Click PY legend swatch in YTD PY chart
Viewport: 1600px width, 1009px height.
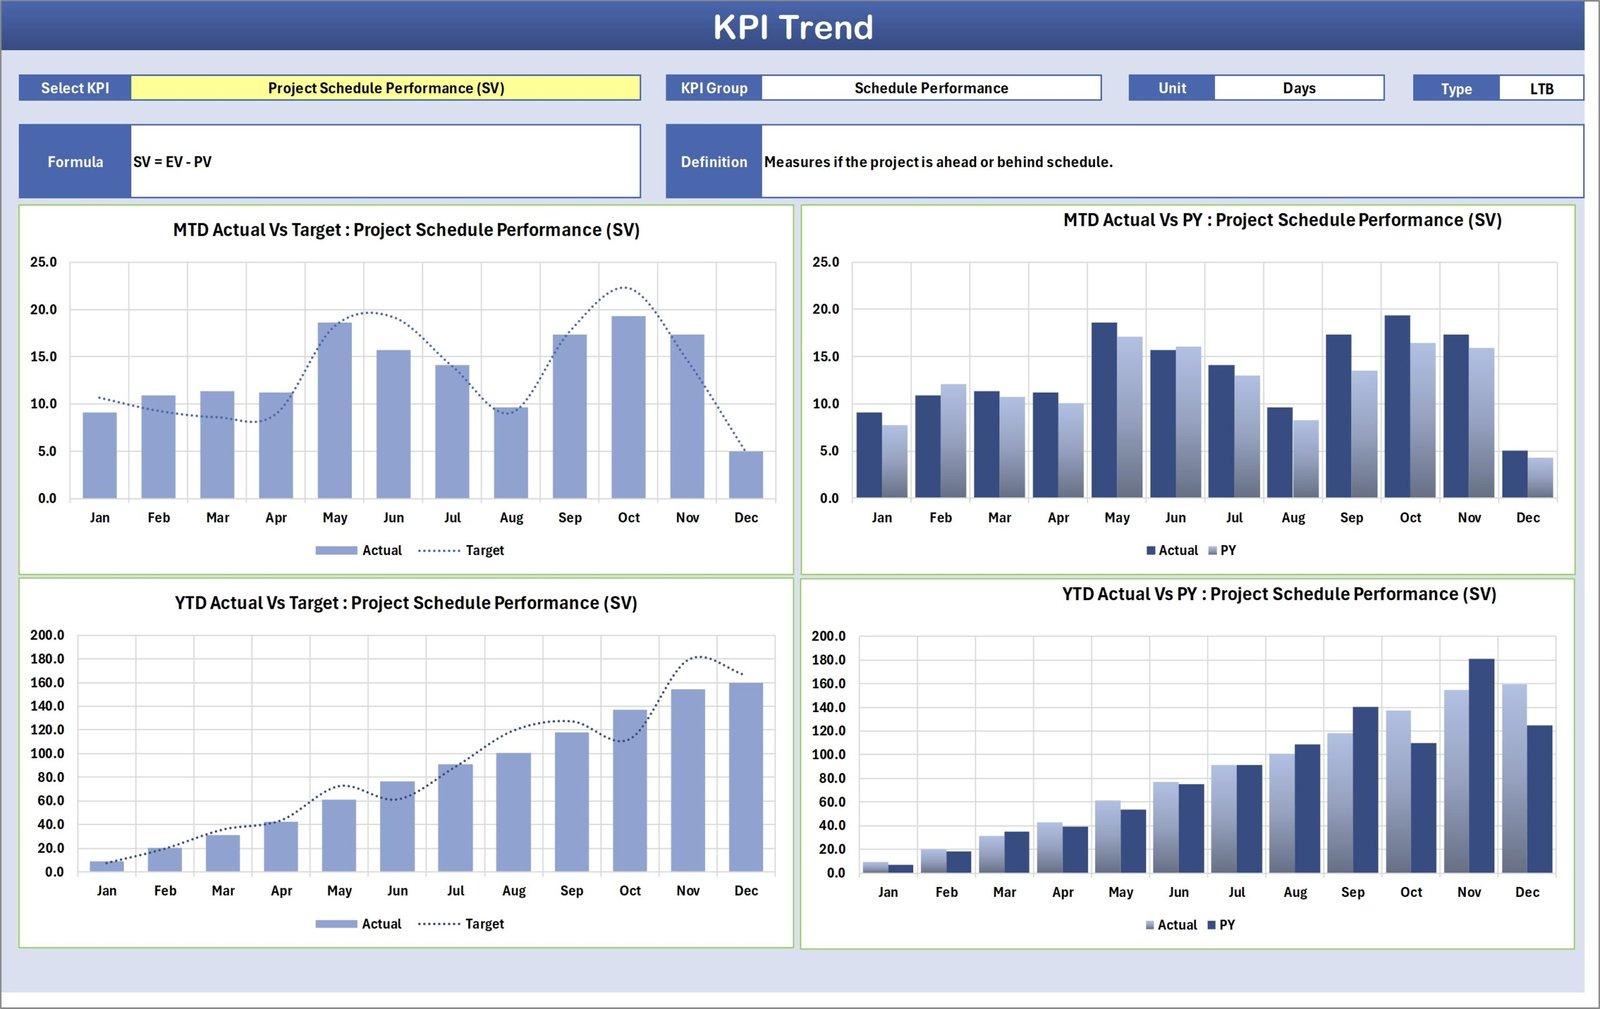[1212, 925]
